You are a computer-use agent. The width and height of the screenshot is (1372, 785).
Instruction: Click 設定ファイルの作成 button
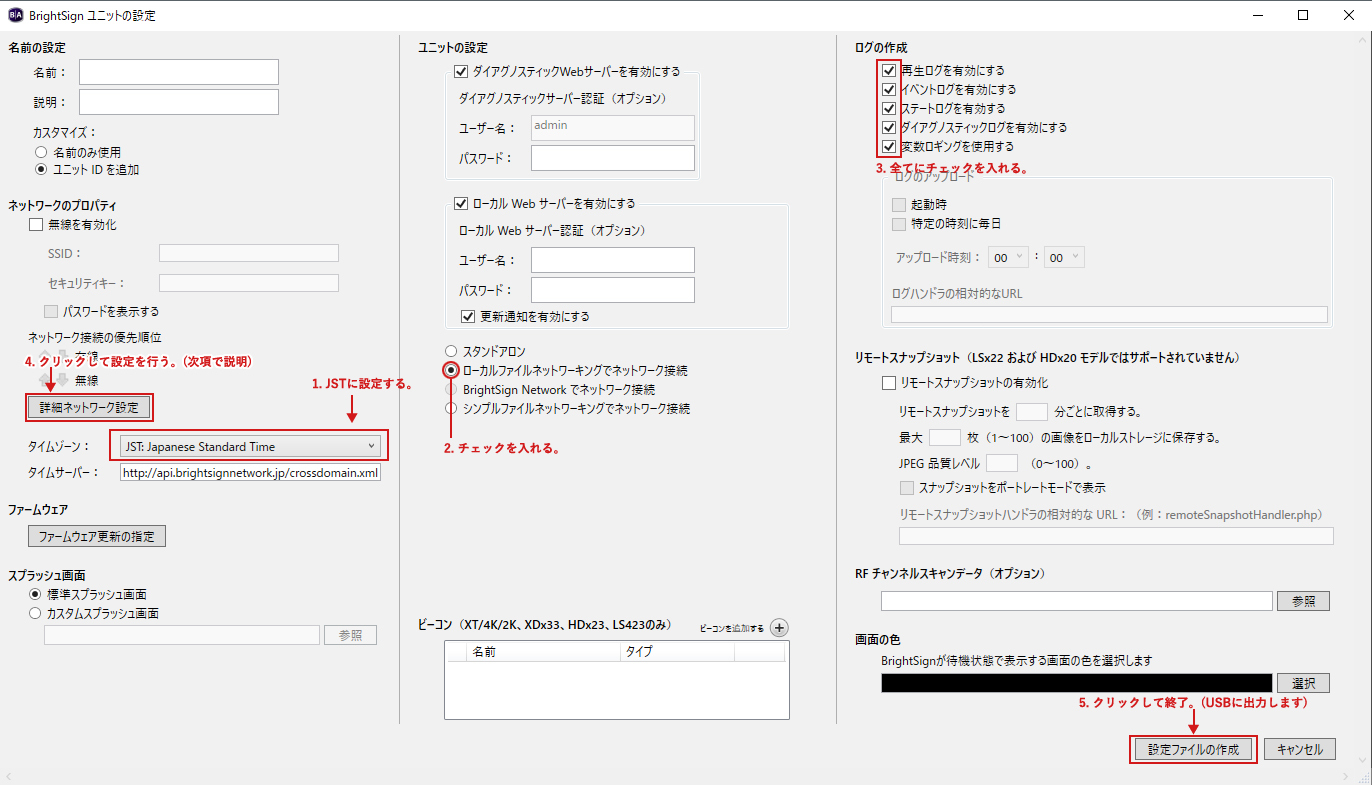point(1193,750)
